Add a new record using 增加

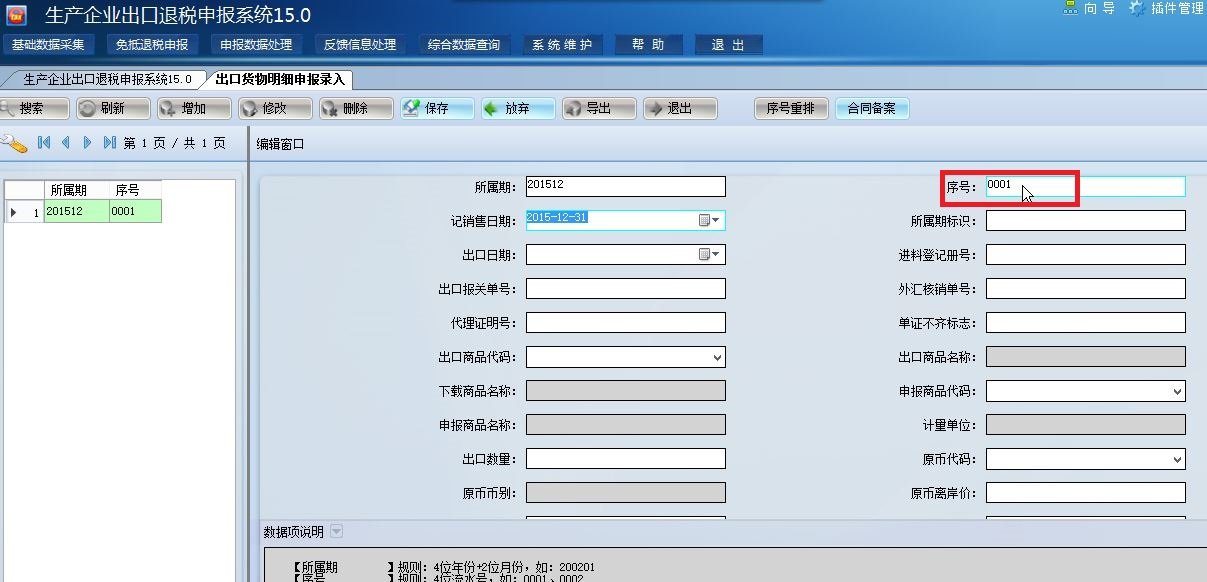point(196,108)
